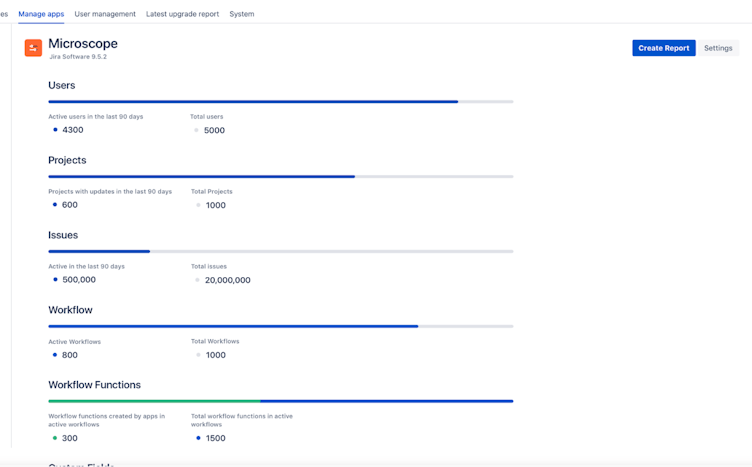This screenshot has width=752, height=467.
Task: Click the 4300 active users value
Action: pyautogui.click(x=73, y=130)
